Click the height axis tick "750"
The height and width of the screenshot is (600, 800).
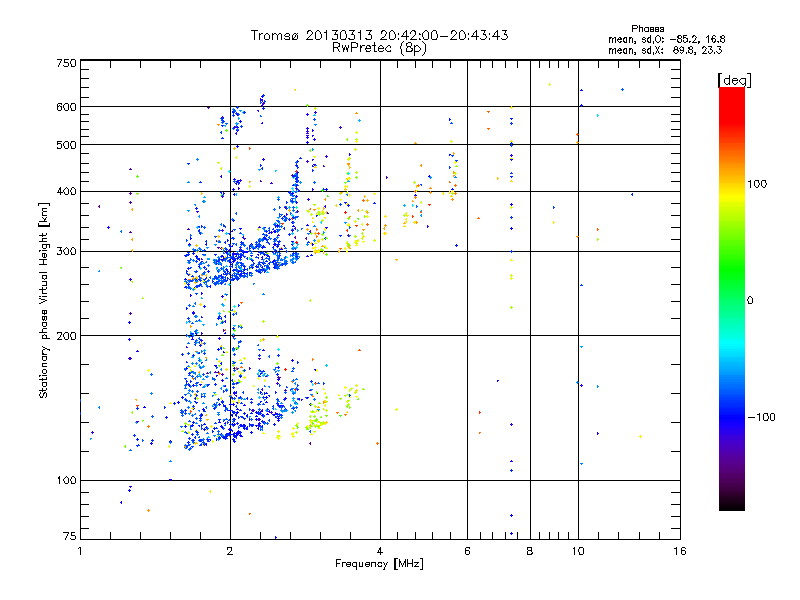(x=66, y=63)
